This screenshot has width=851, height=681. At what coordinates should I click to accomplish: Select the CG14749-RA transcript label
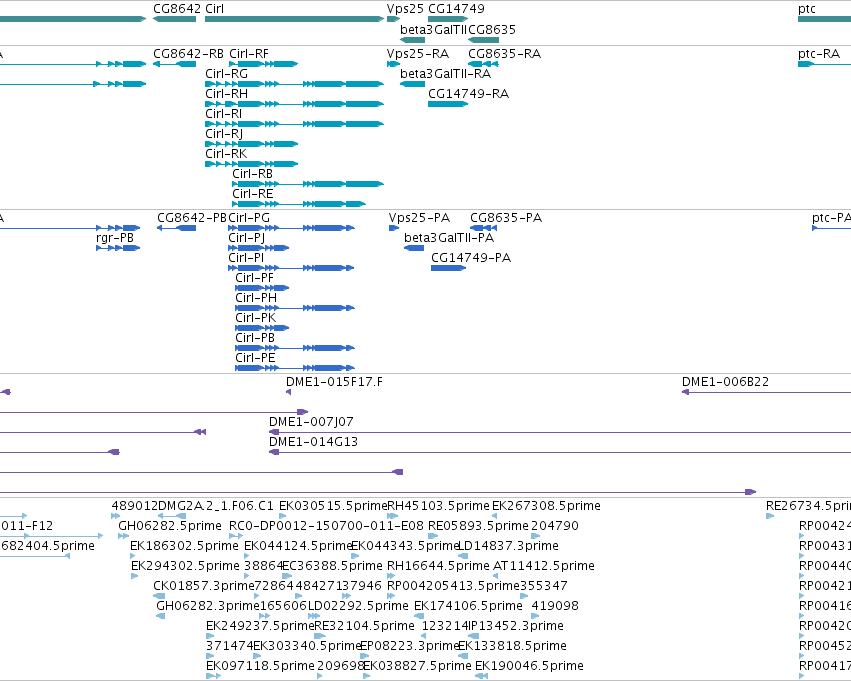tap(468, 94)
